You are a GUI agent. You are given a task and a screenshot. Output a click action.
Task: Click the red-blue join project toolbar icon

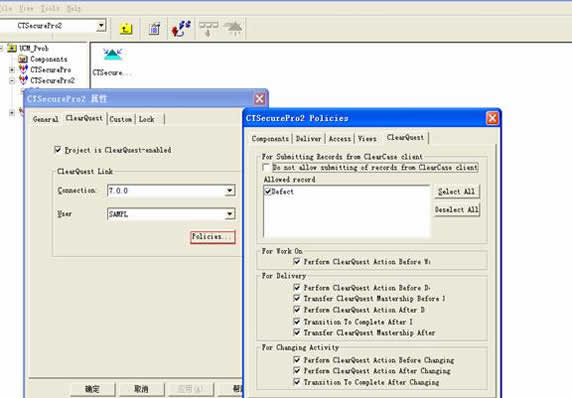click(x=181, y=28)
